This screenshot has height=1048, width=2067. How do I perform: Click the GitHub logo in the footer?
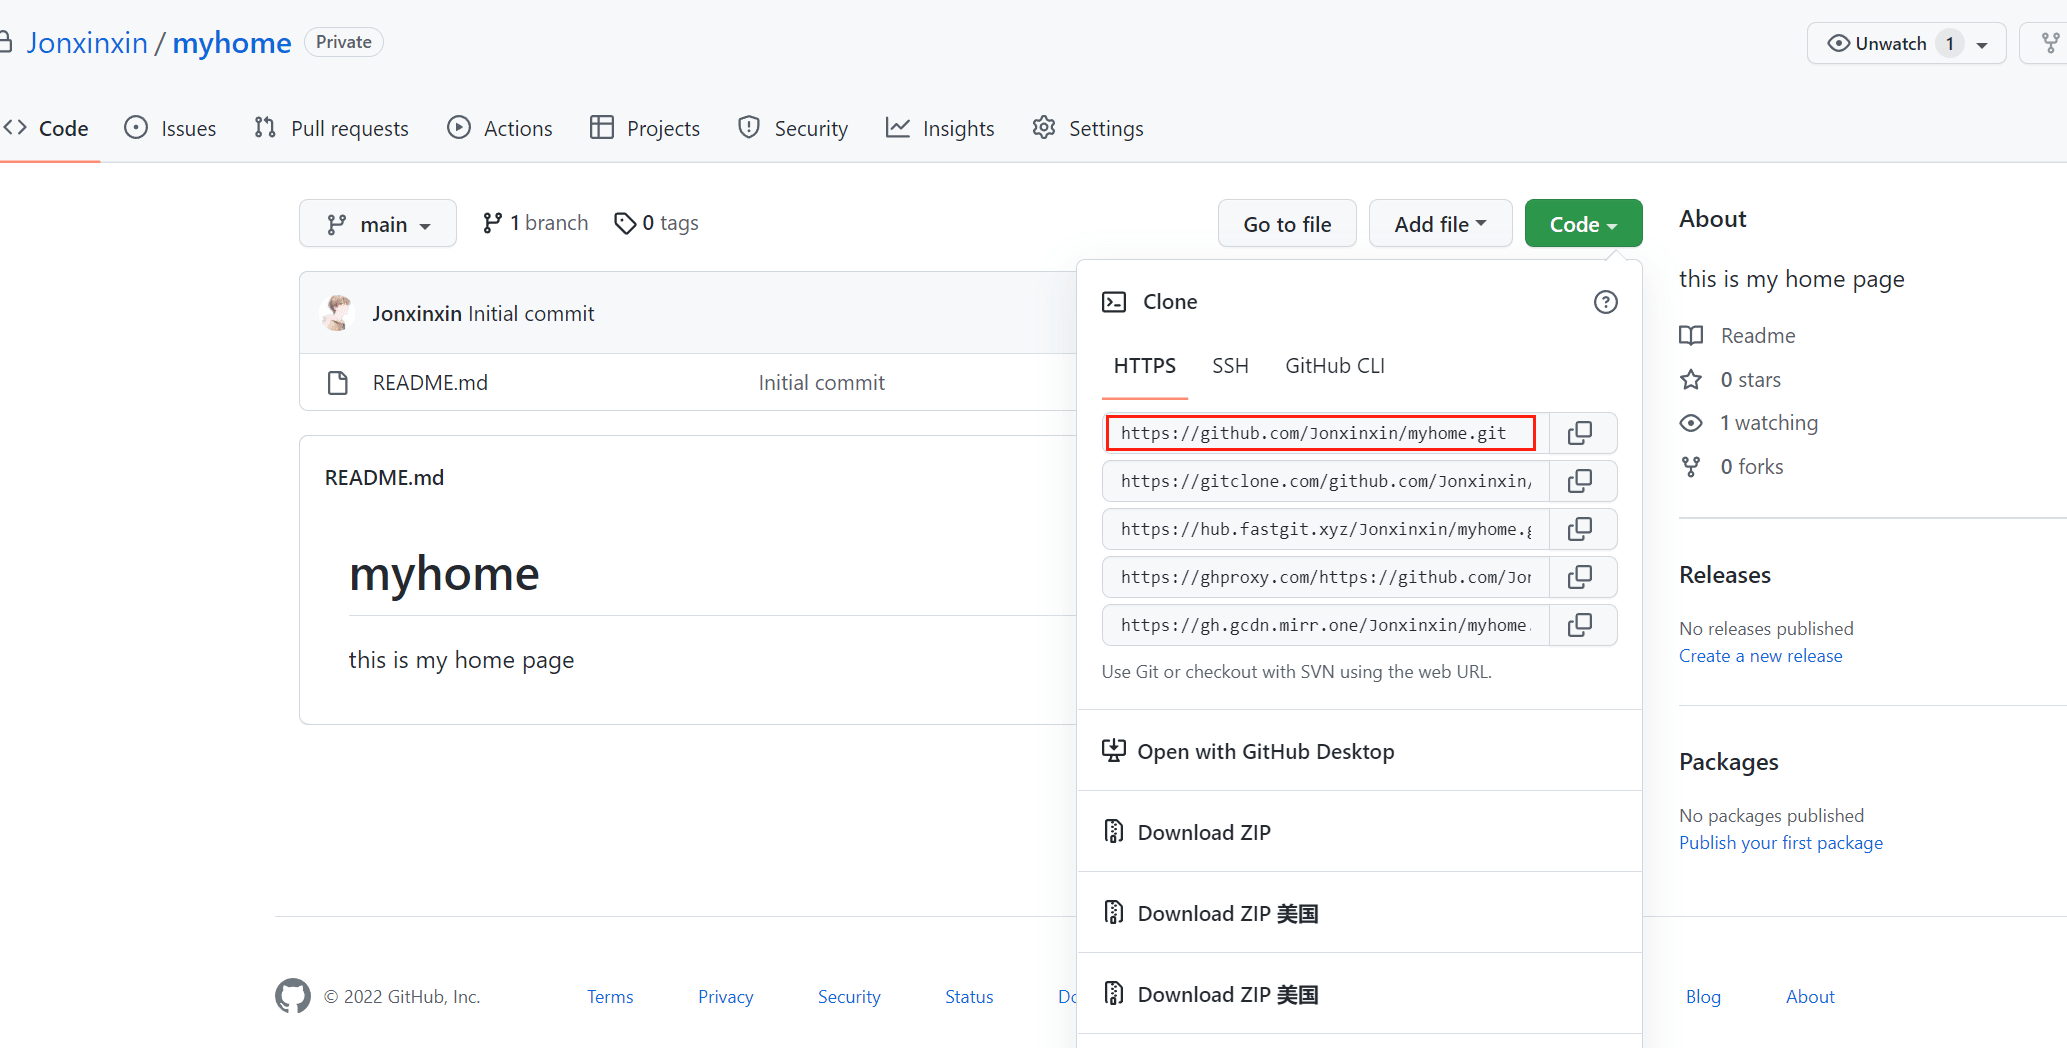click(x=293, y=996)
